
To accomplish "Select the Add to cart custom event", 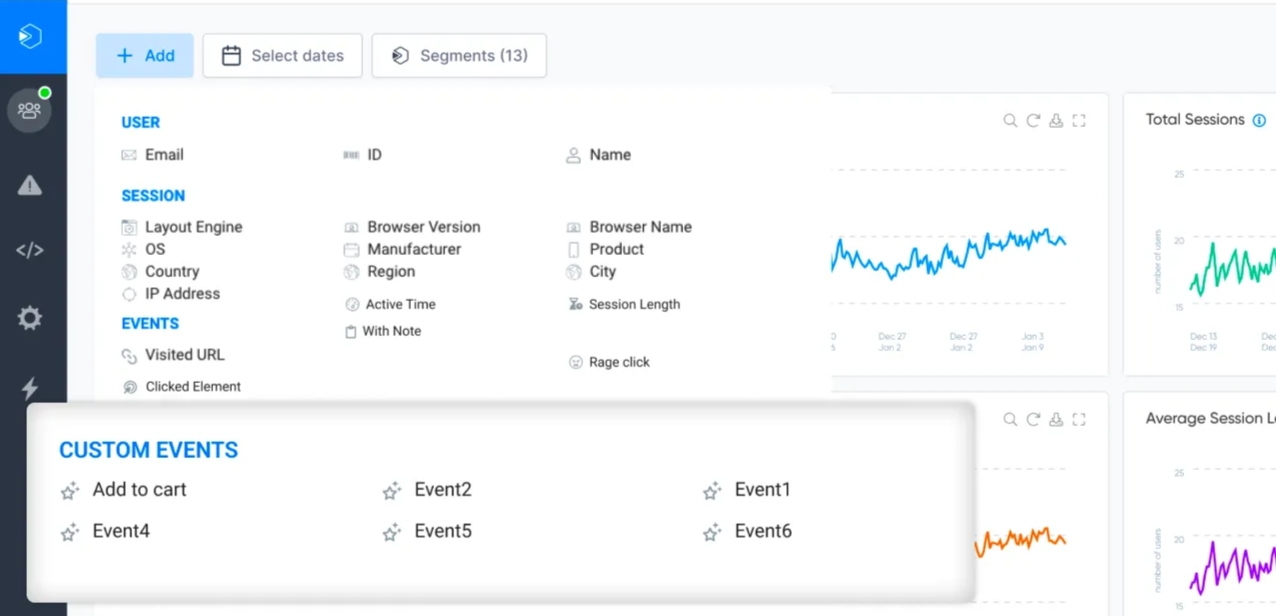I will coord(124,490).
